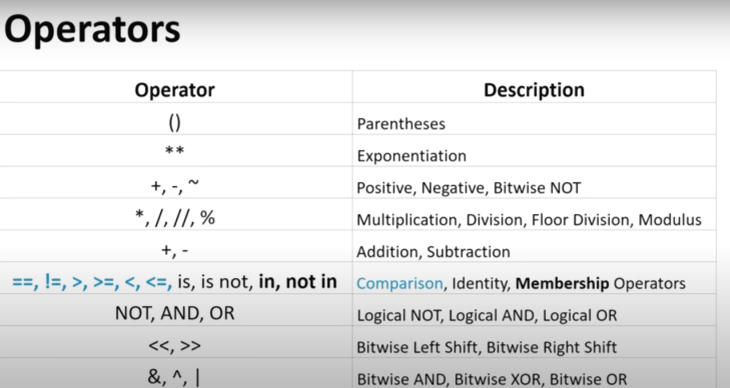The height and width of the screenshot is (388, 730).
Task: Select the ** exponentiation operator cell
Action: tap(175, 151)
